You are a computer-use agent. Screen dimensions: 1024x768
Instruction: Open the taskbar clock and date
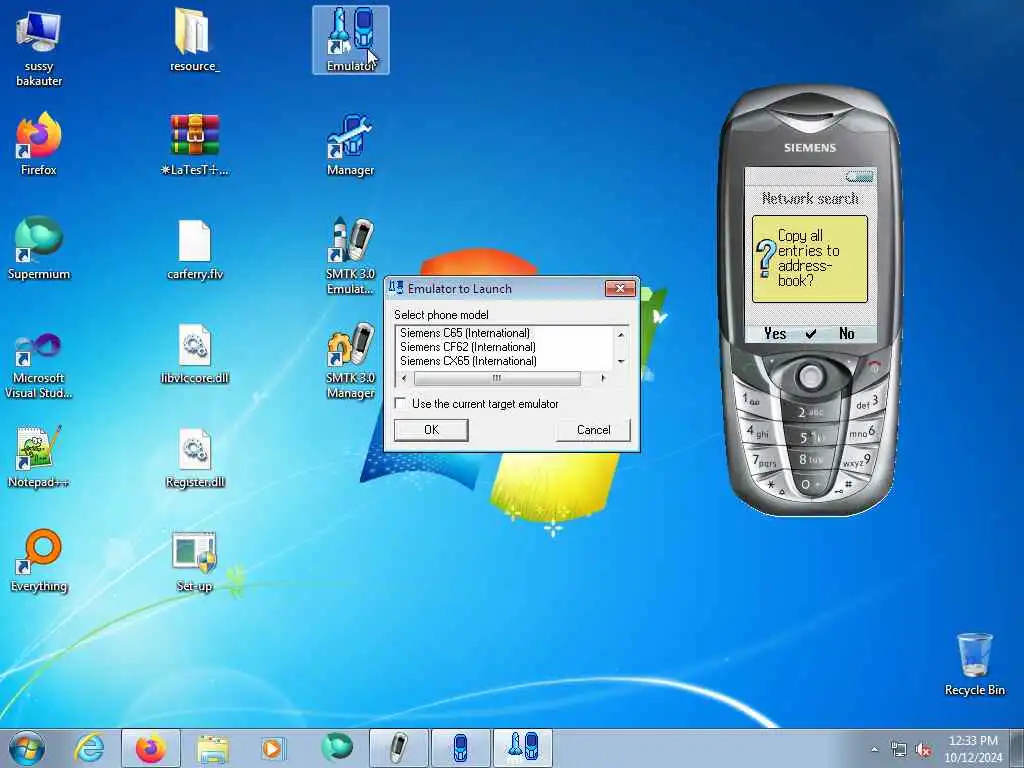(x=973, y=749)
